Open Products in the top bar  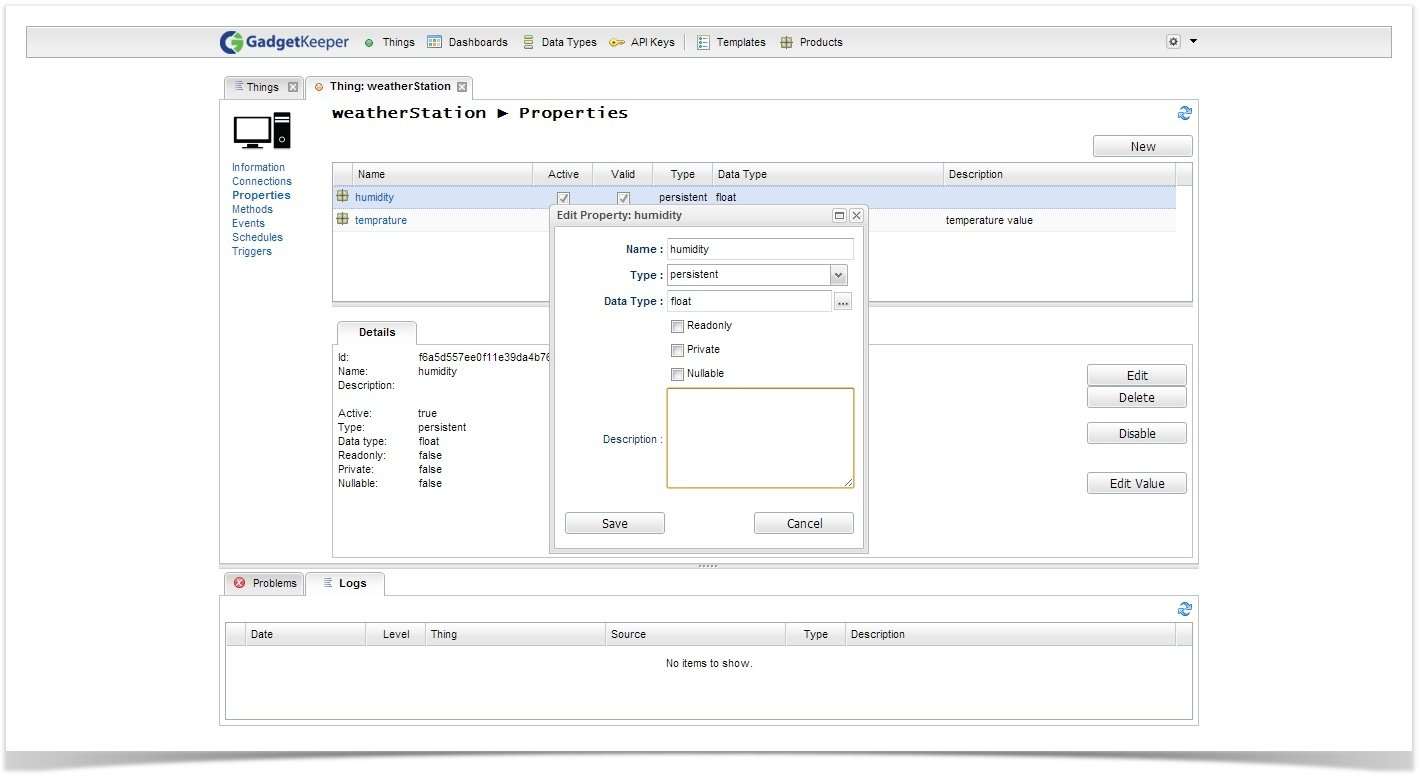tap(811, 42)
